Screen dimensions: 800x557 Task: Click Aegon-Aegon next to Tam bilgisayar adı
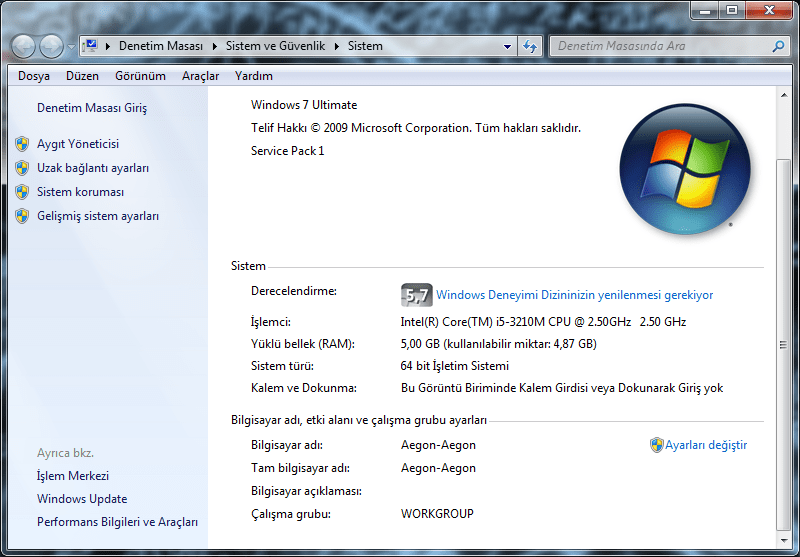point(438,468)
